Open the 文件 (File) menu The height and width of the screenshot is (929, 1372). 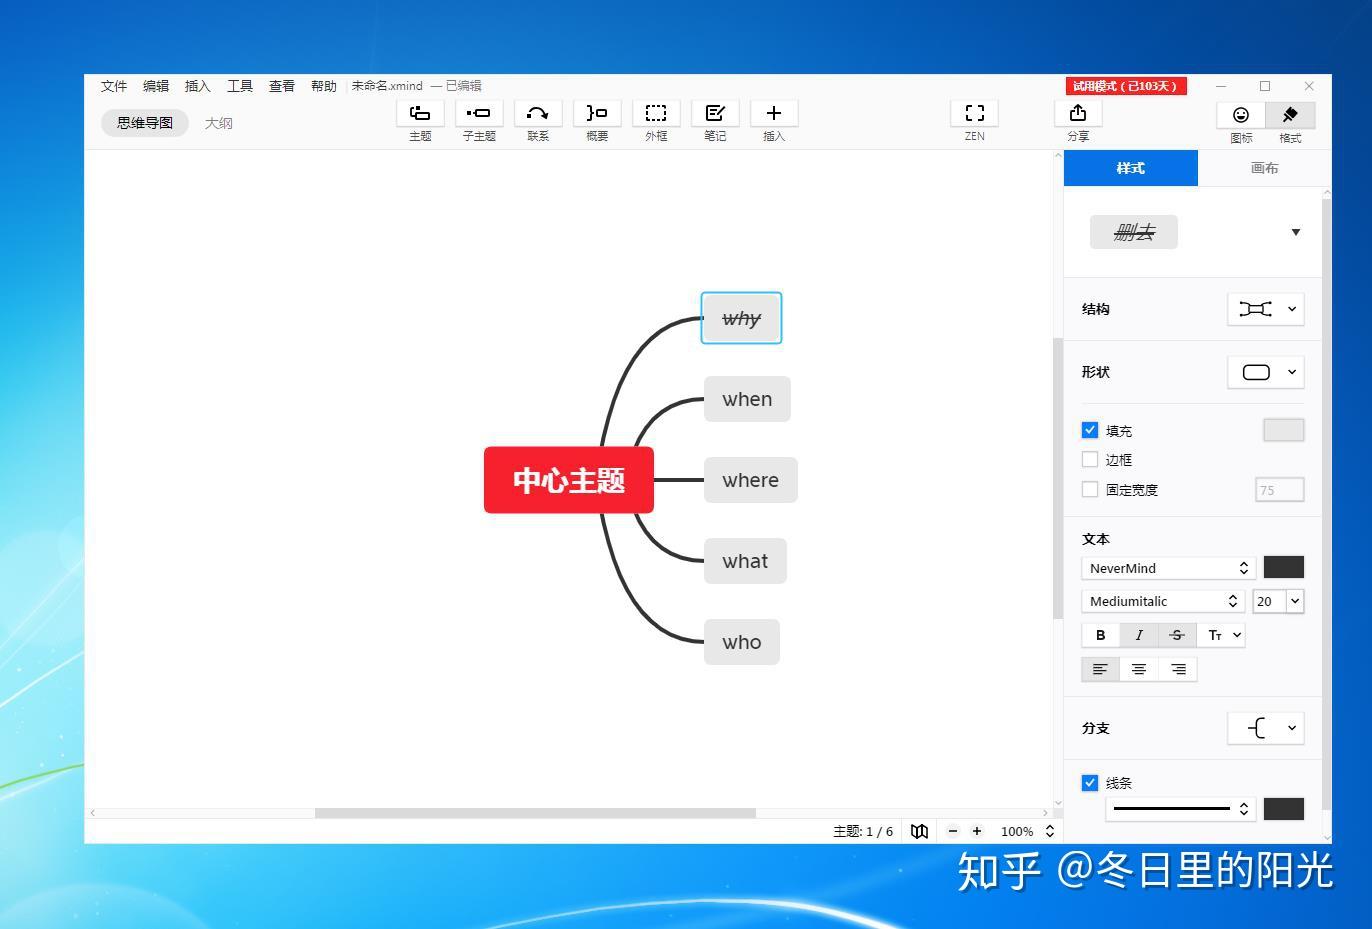click(114, 86)
